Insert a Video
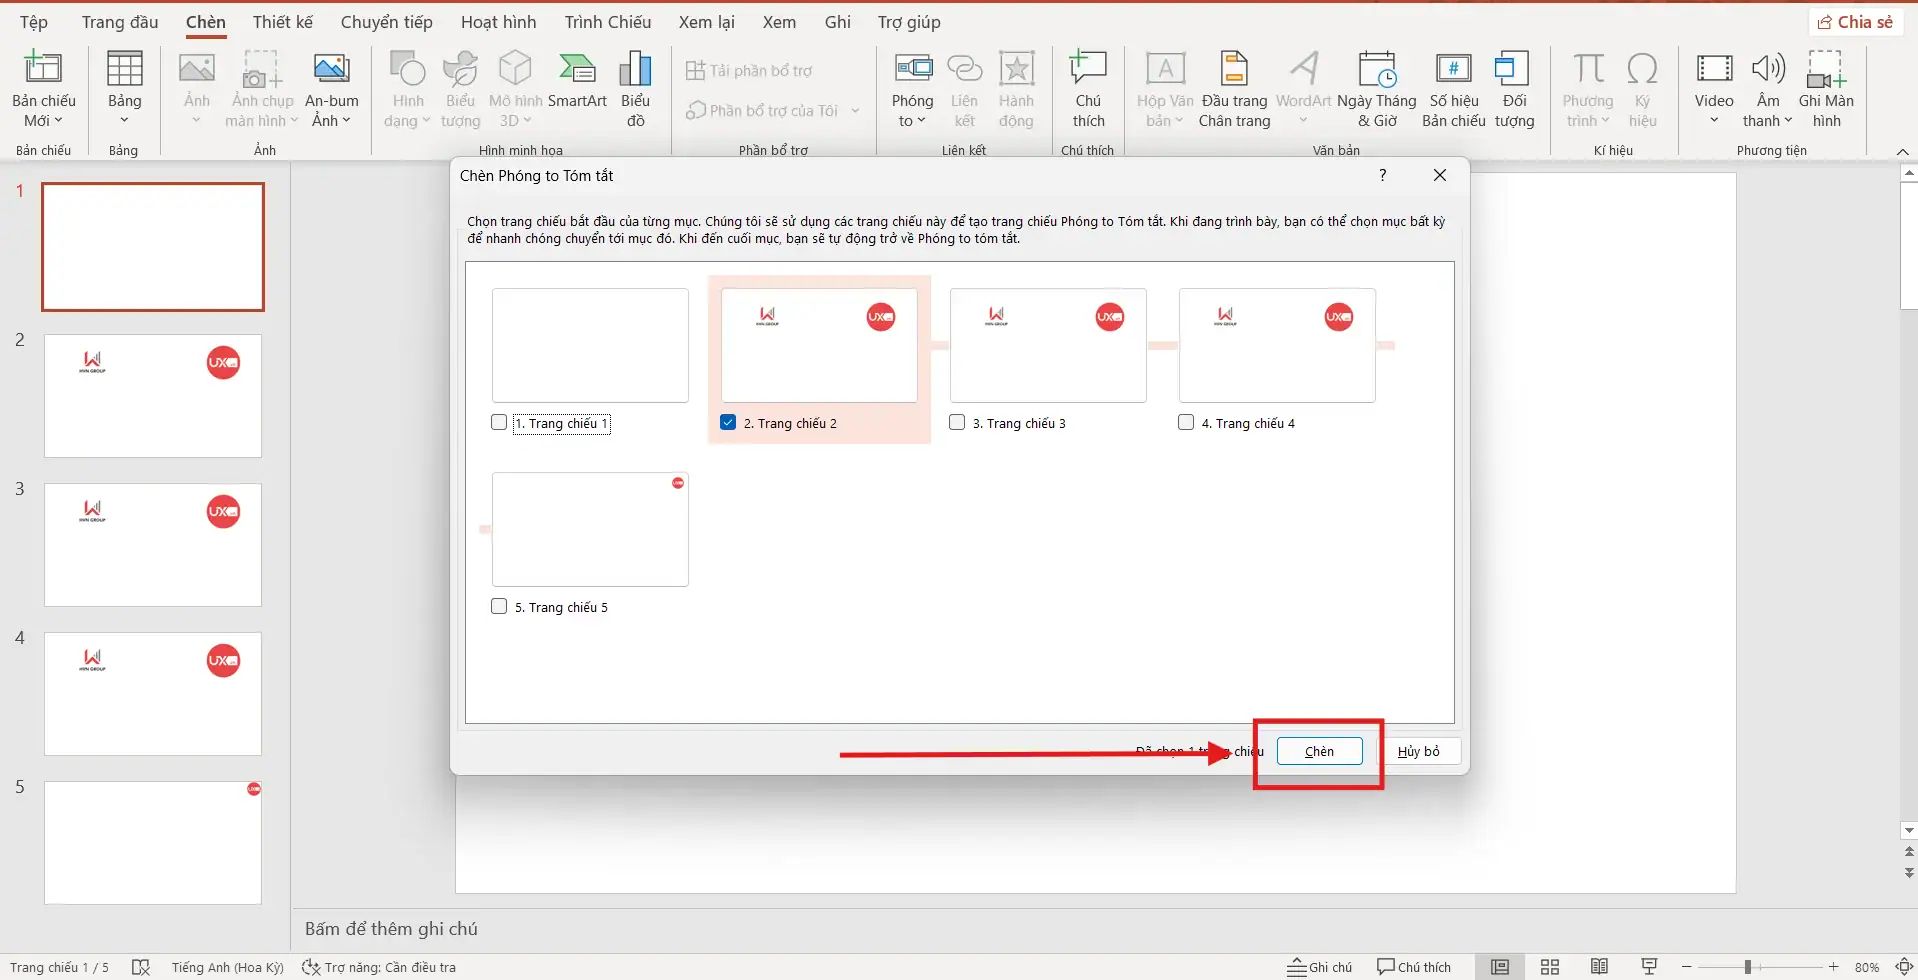1918x980 pixels. (x=1714, y=88)
